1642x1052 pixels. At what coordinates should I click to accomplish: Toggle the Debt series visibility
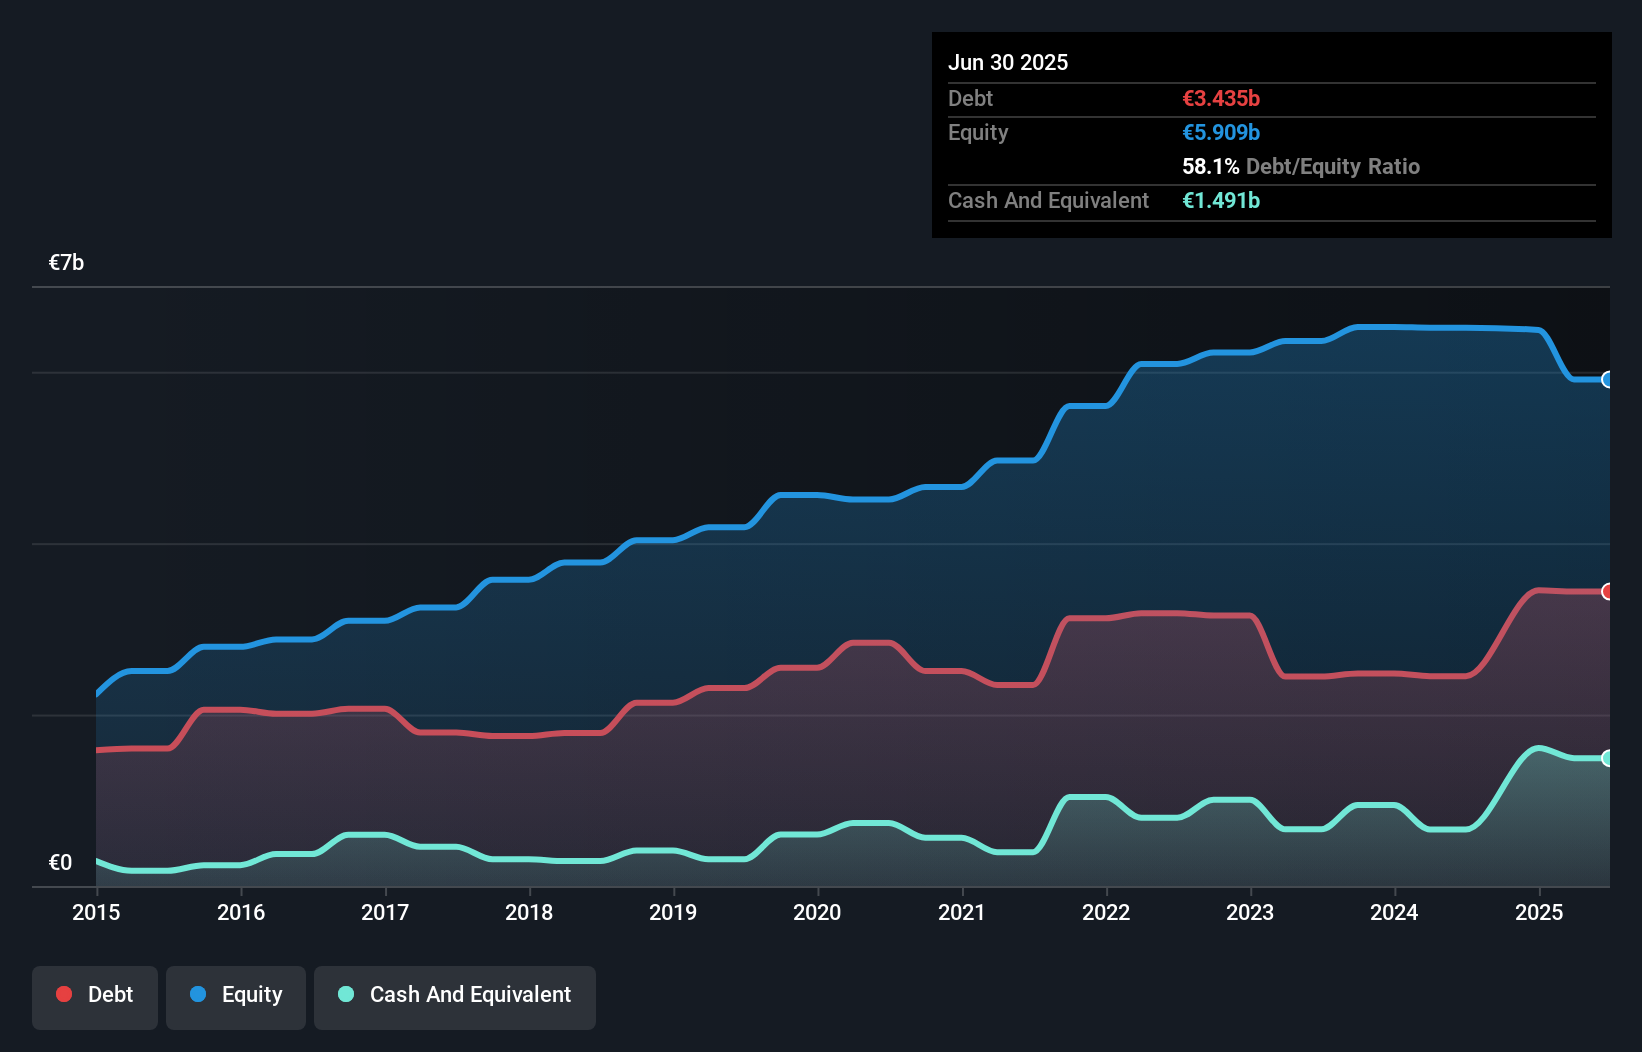[x=95, y=996]
